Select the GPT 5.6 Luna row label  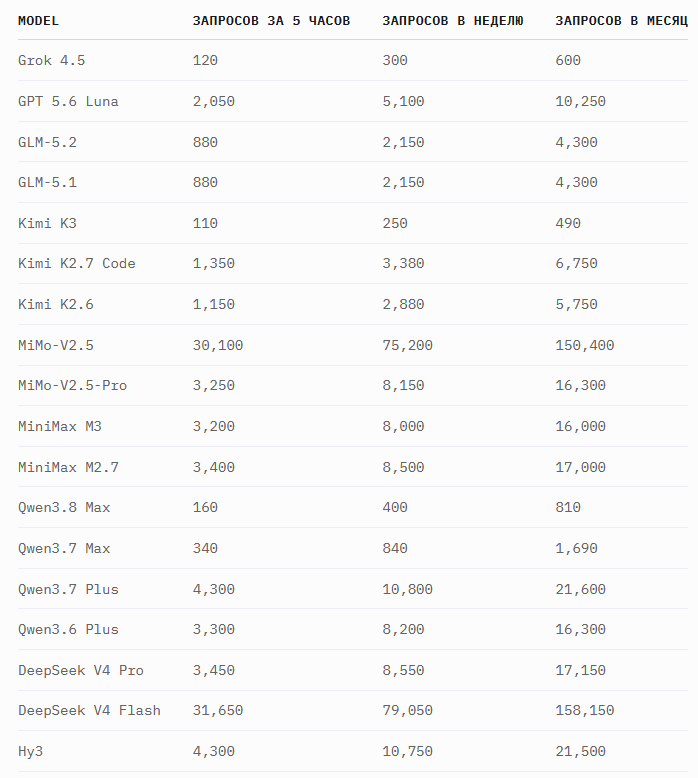(x=68, y=101)
